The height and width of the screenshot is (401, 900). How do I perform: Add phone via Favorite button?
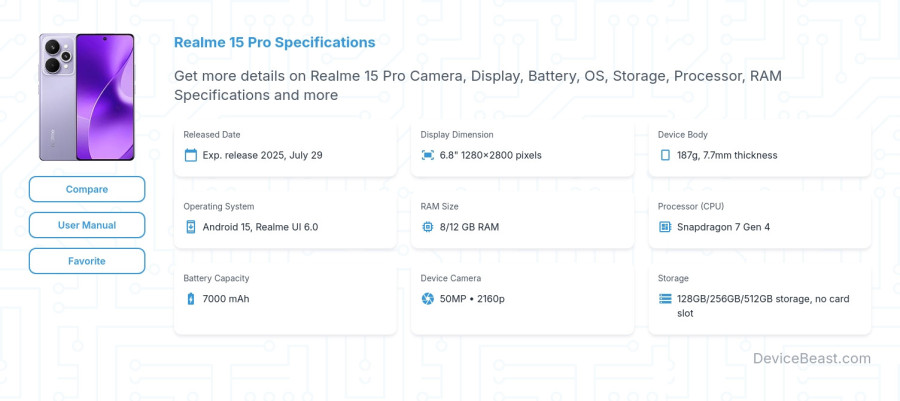pyautogui.click(x=87, y=261)
